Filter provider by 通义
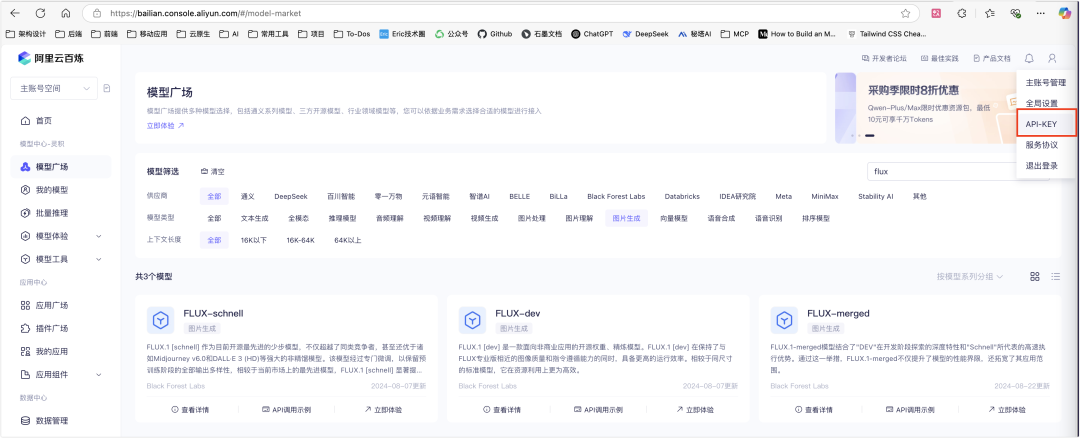Viewport: 1080px width, 438px height. pyautogui.click(x=247, y=196)
